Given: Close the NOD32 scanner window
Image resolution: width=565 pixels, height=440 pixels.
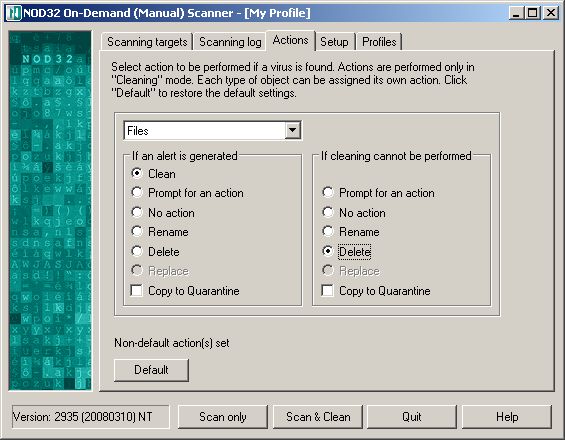Looking at the screenshot, I should (551, 13).
